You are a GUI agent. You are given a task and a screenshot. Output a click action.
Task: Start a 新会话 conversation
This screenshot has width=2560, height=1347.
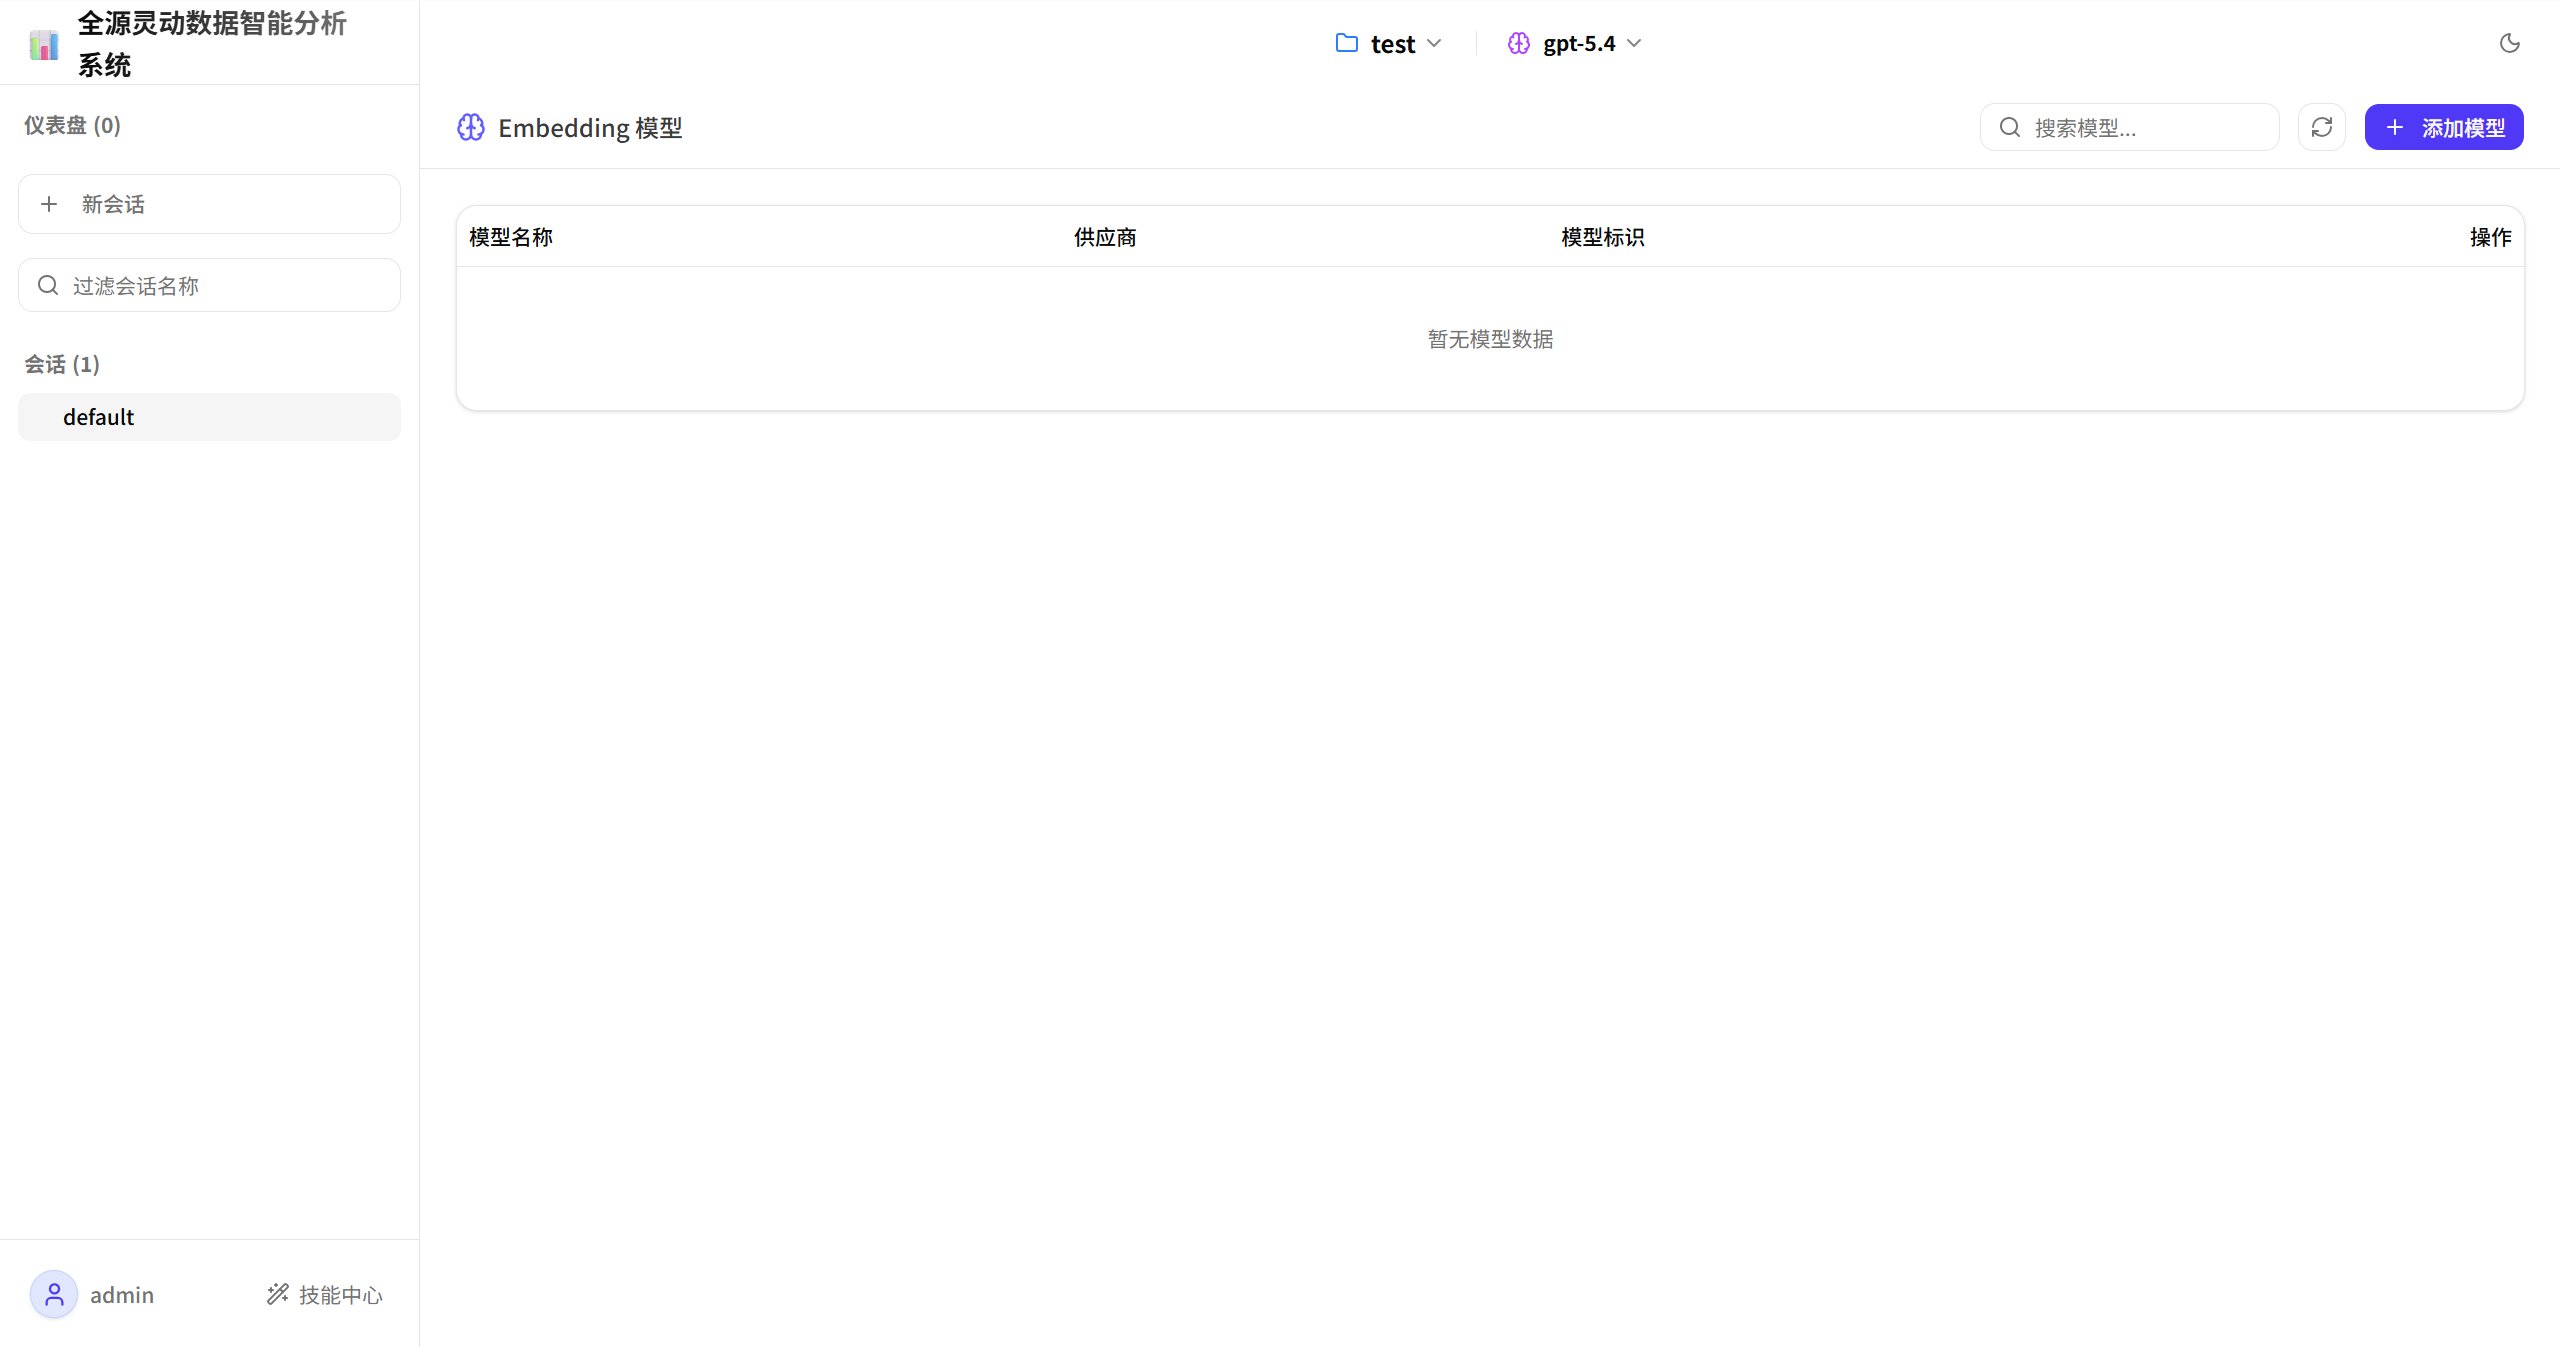pos(209,204)
